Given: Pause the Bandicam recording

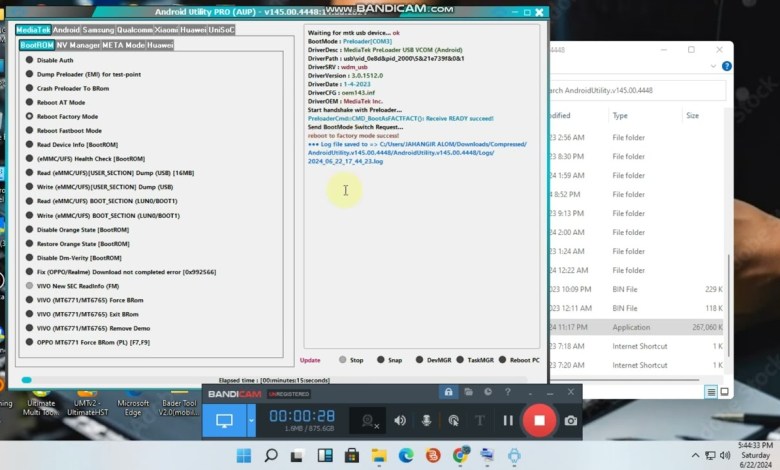Looking at the screenshot, I should tap(508, 421).
